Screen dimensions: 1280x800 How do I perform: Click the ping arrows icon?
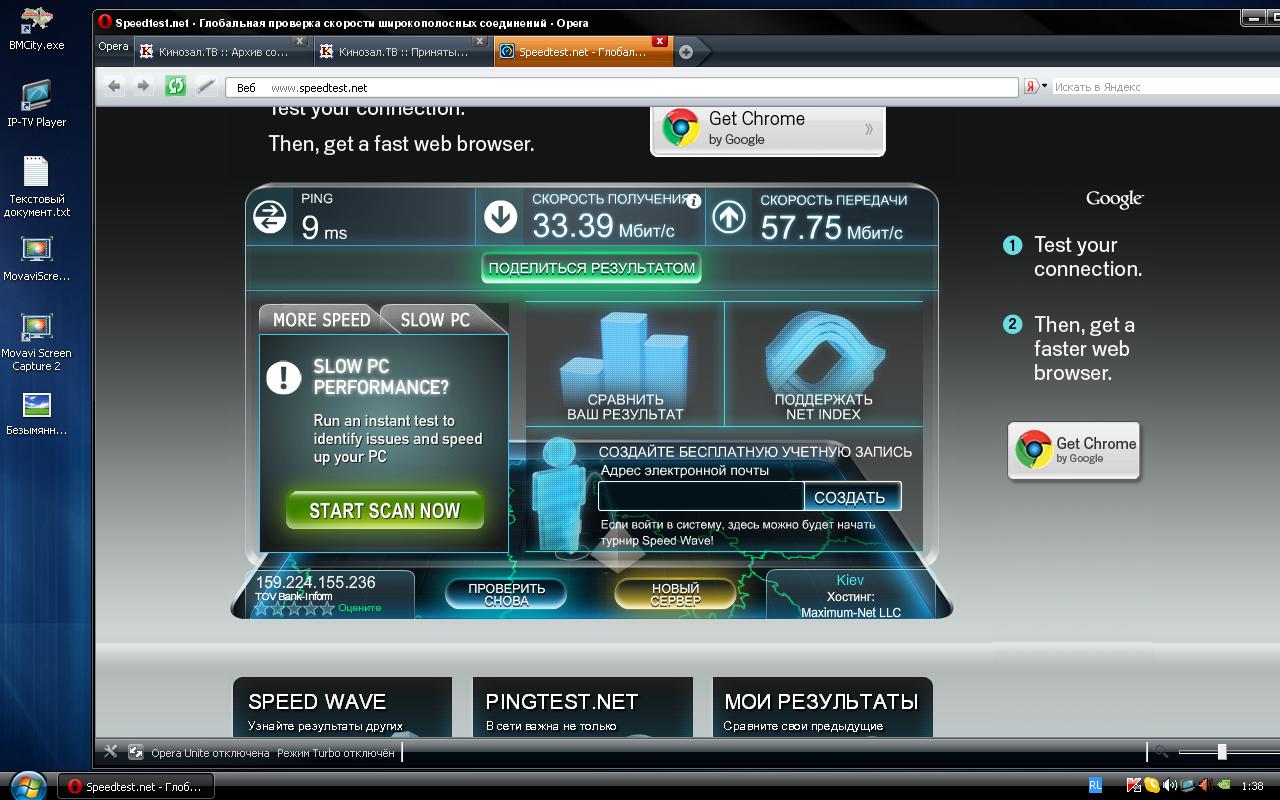point(270,216)
